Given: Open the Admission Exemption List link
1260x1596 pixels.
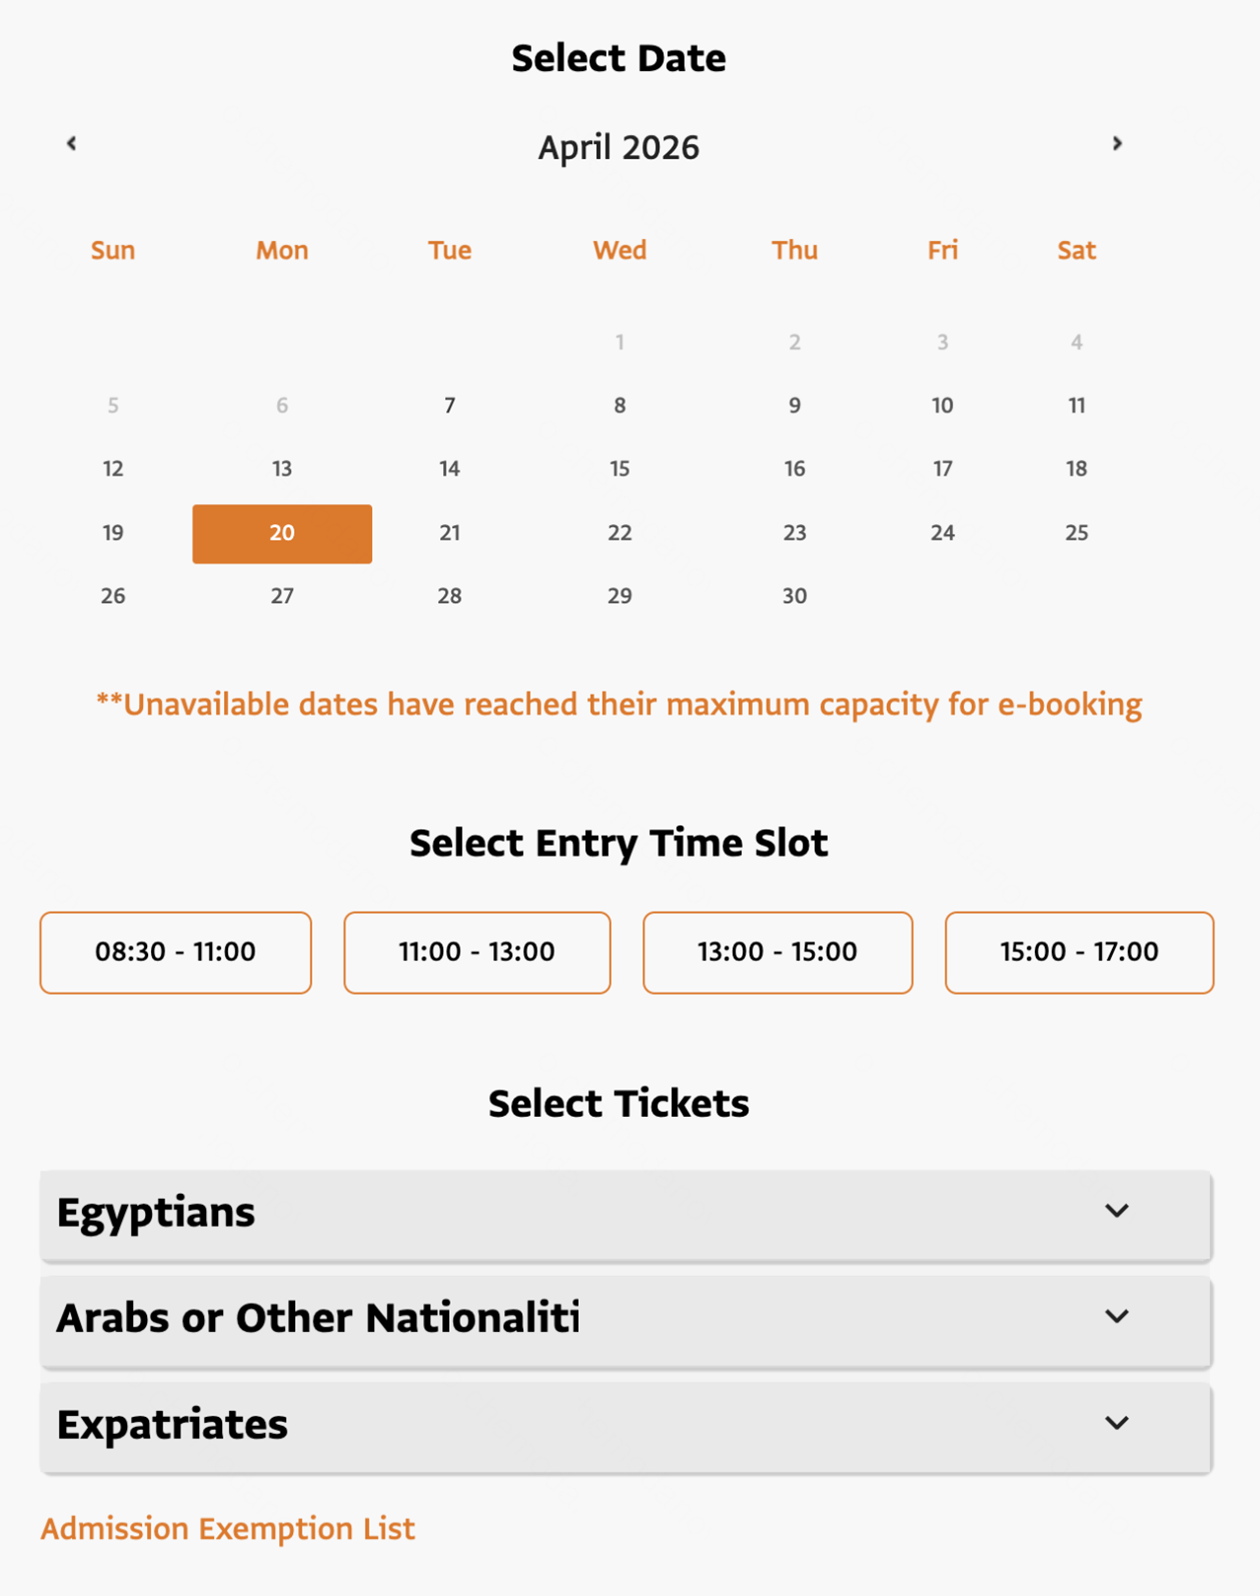Looking at the screenshot, I should (228, 1529).
